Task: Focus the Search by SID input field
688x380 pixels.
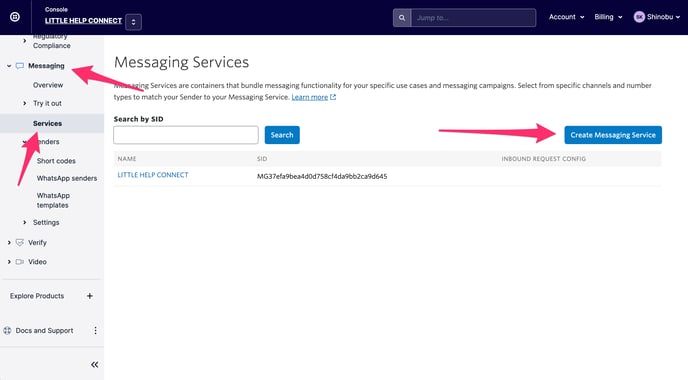Action: pos(186,135)
